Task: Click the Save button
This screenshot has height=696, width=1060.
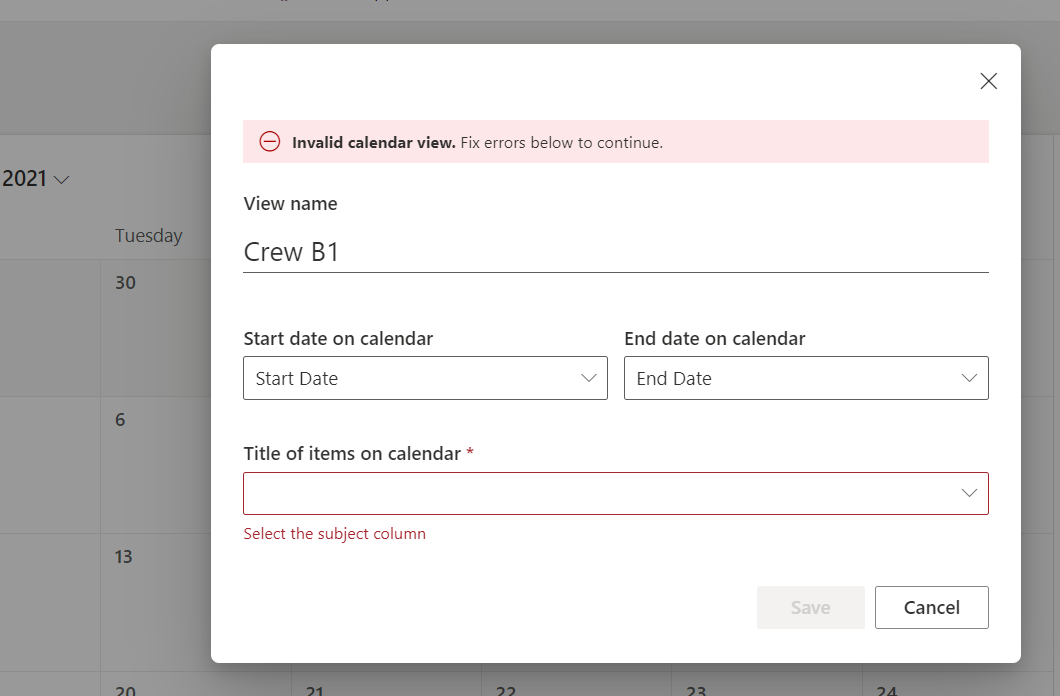Action: click(x=811, y=607)
